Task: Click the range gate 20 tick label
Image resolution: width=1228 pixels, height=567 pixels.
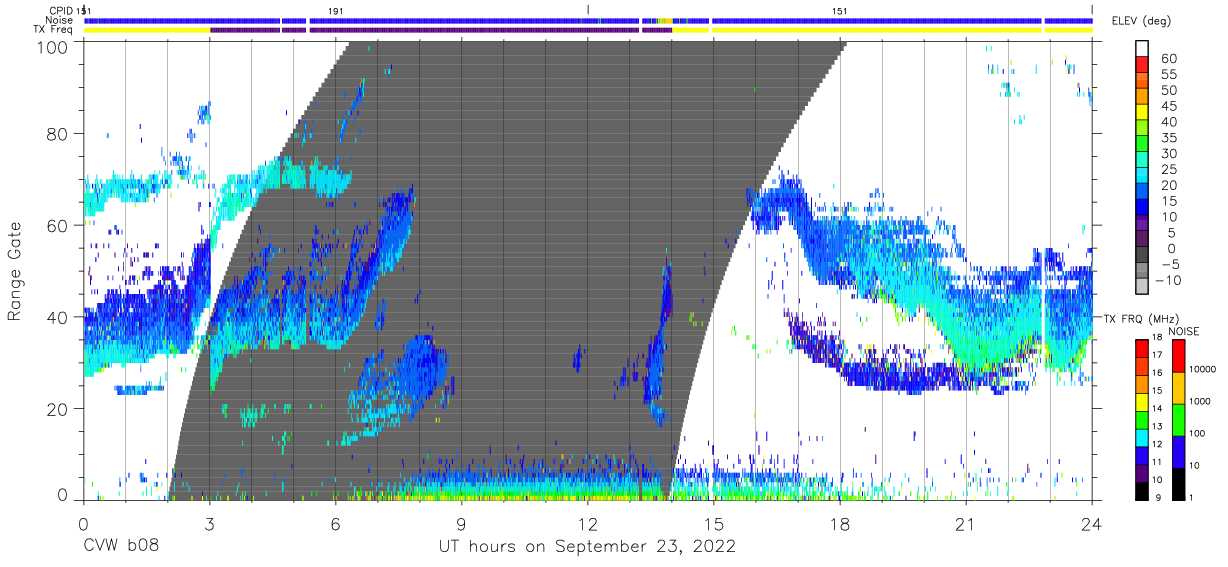Action: click(x=56, y=409)
